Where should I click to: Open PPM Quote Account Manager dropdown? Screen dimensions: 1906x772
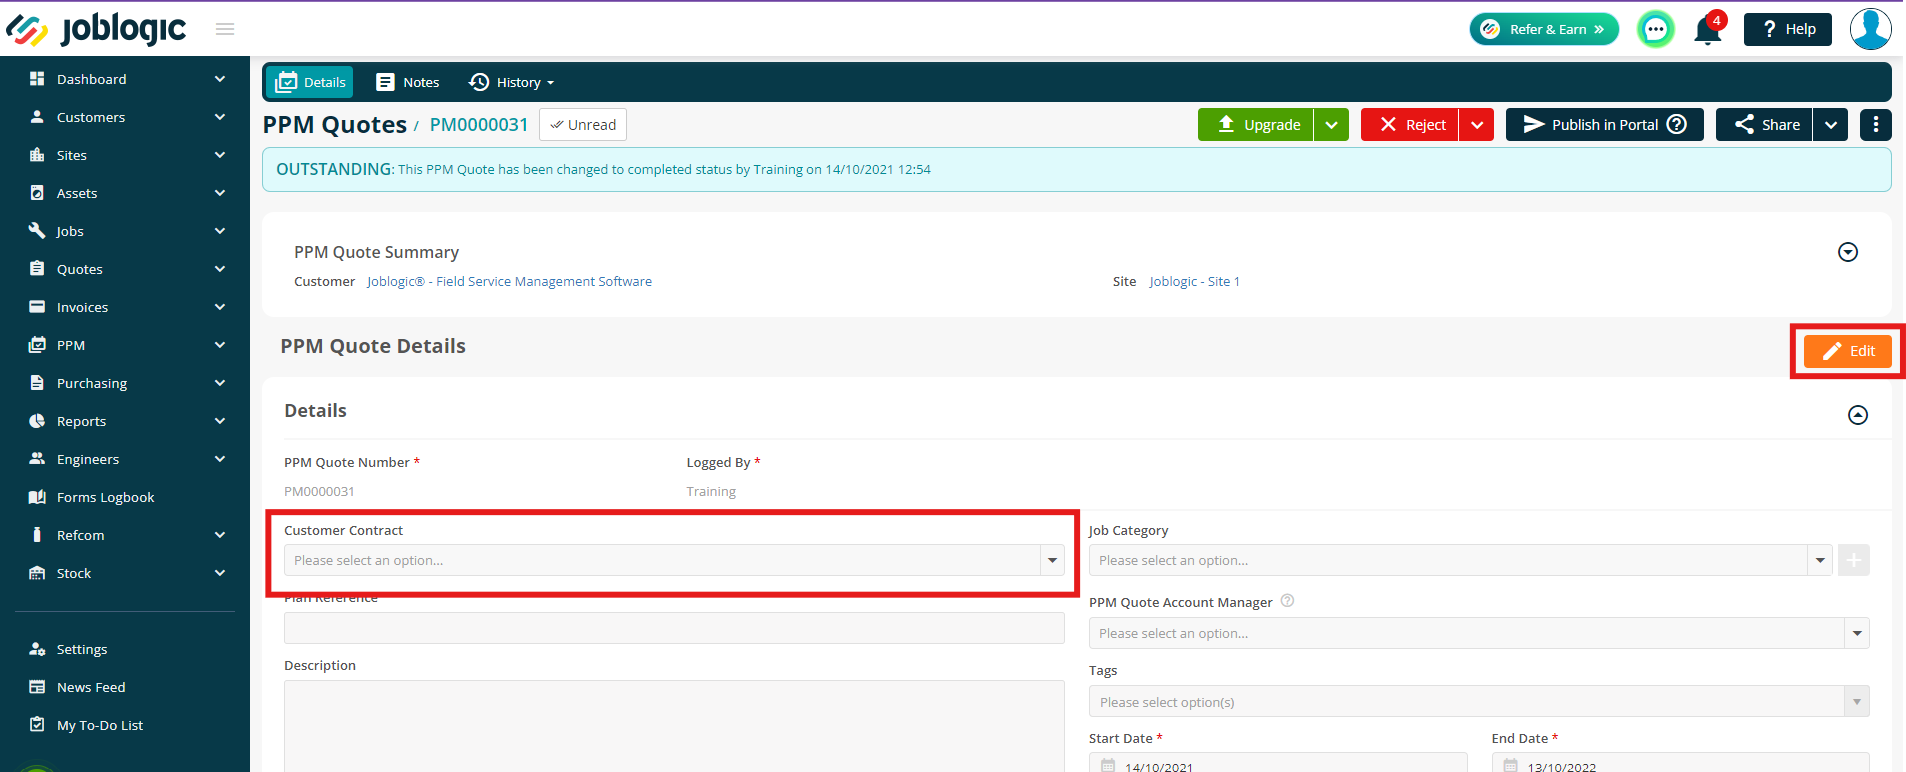coord(1479,633)
